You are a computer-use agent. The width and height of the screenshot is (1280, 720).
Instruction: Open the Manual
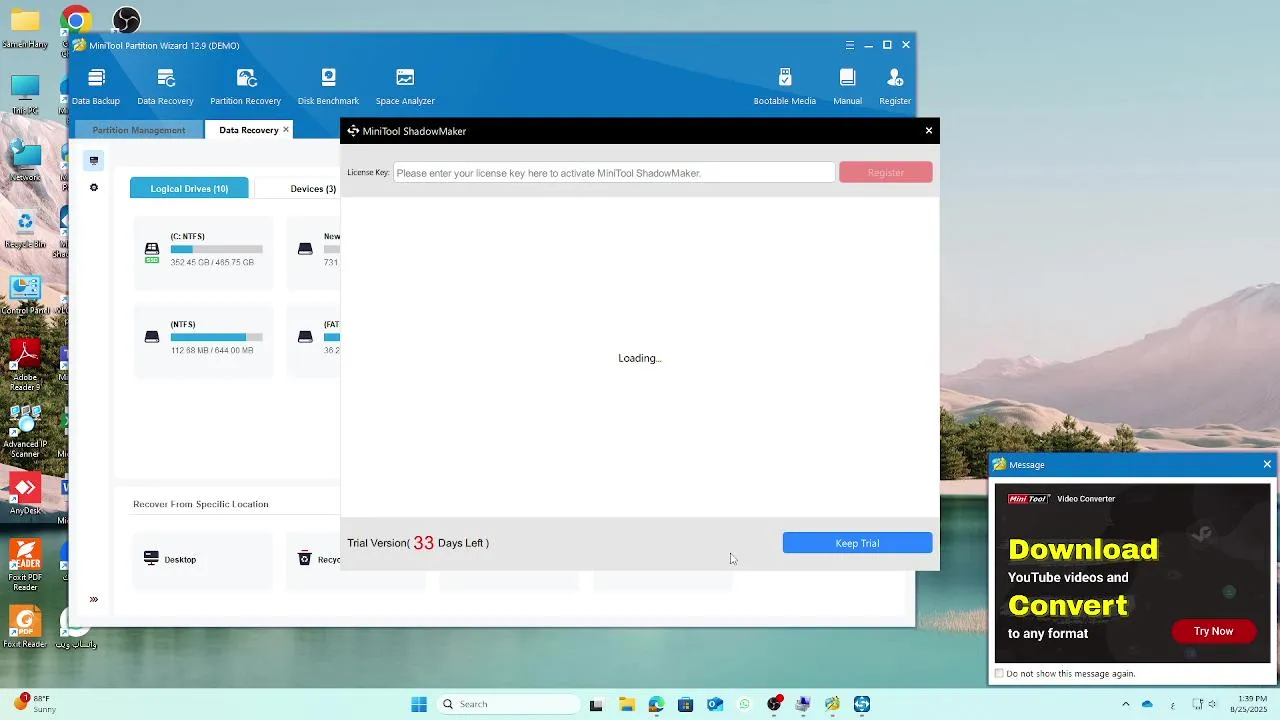[x=847, y=86]
